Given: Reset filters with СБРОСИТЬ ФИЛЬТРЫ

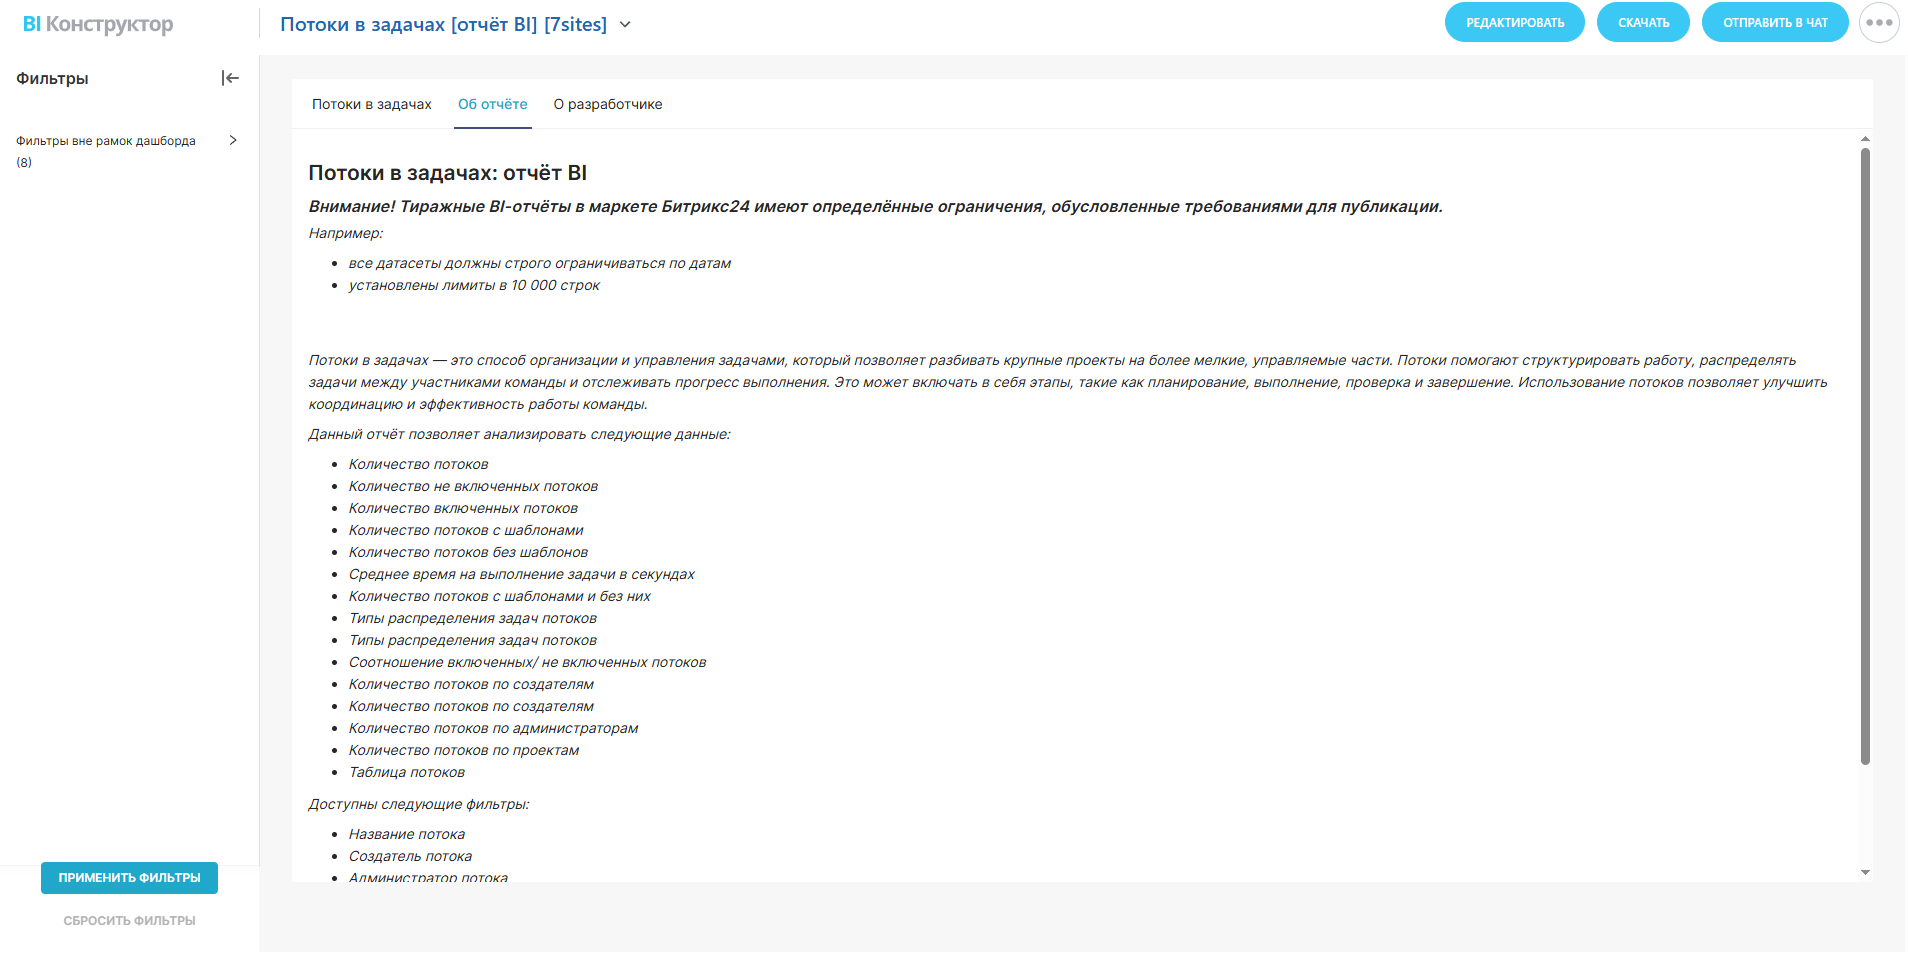Looking at the screenshot, I should point(129,921).
